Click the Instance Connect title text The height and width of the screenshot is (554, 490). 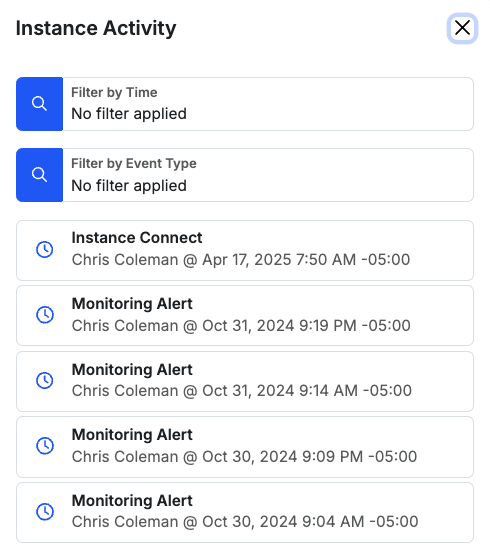137,237
